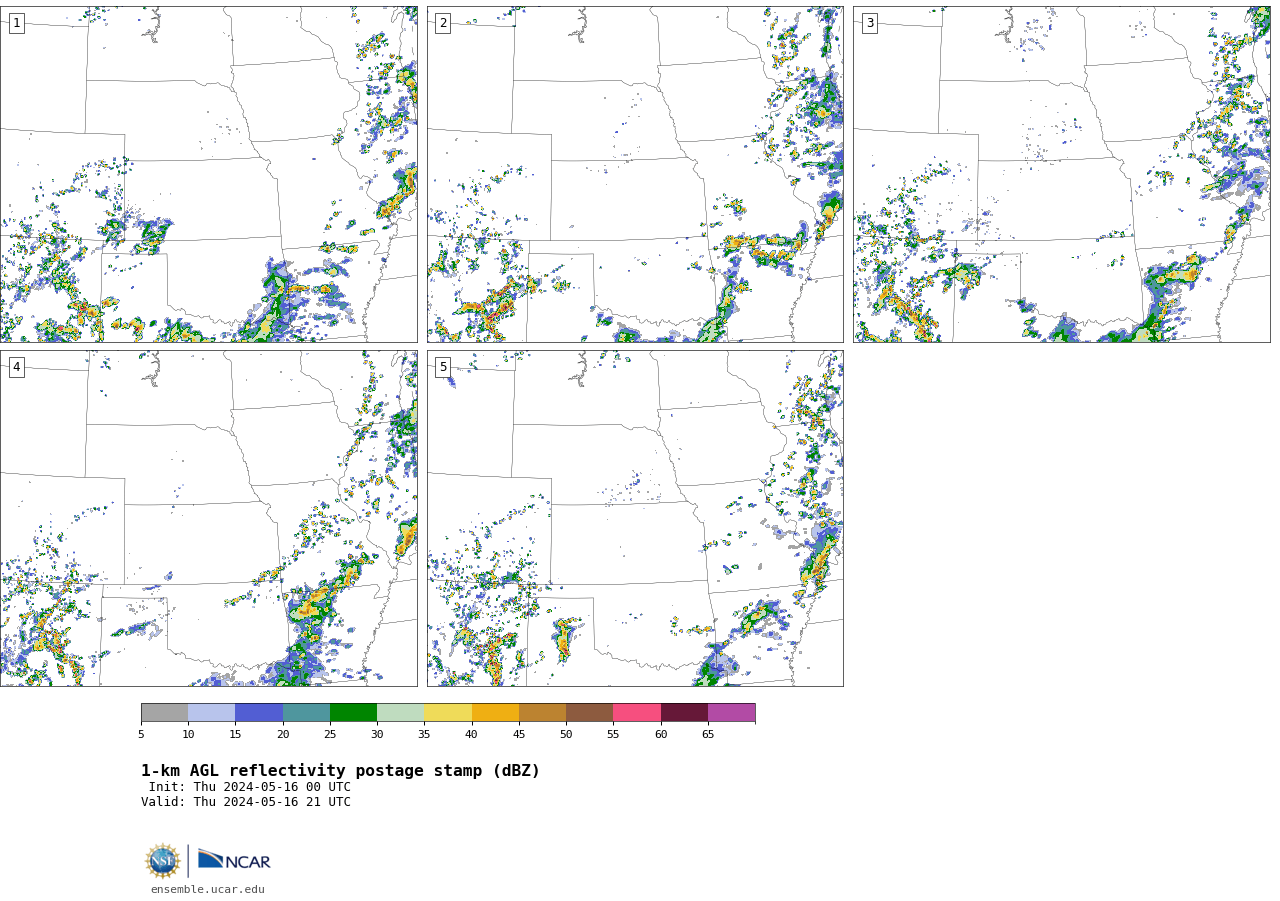Screen dimensions: 1280x901
Task: Click the panel number label '4'
Action: [x=16, y=367]
